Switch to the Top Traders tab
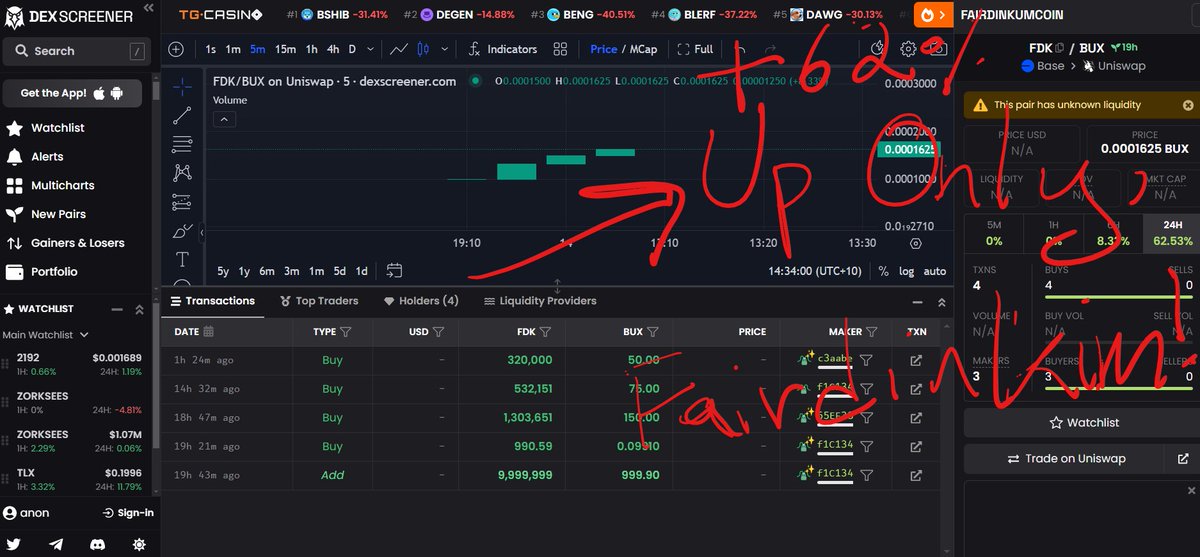Screen dimensions: 1200x557 click(319, 301)
